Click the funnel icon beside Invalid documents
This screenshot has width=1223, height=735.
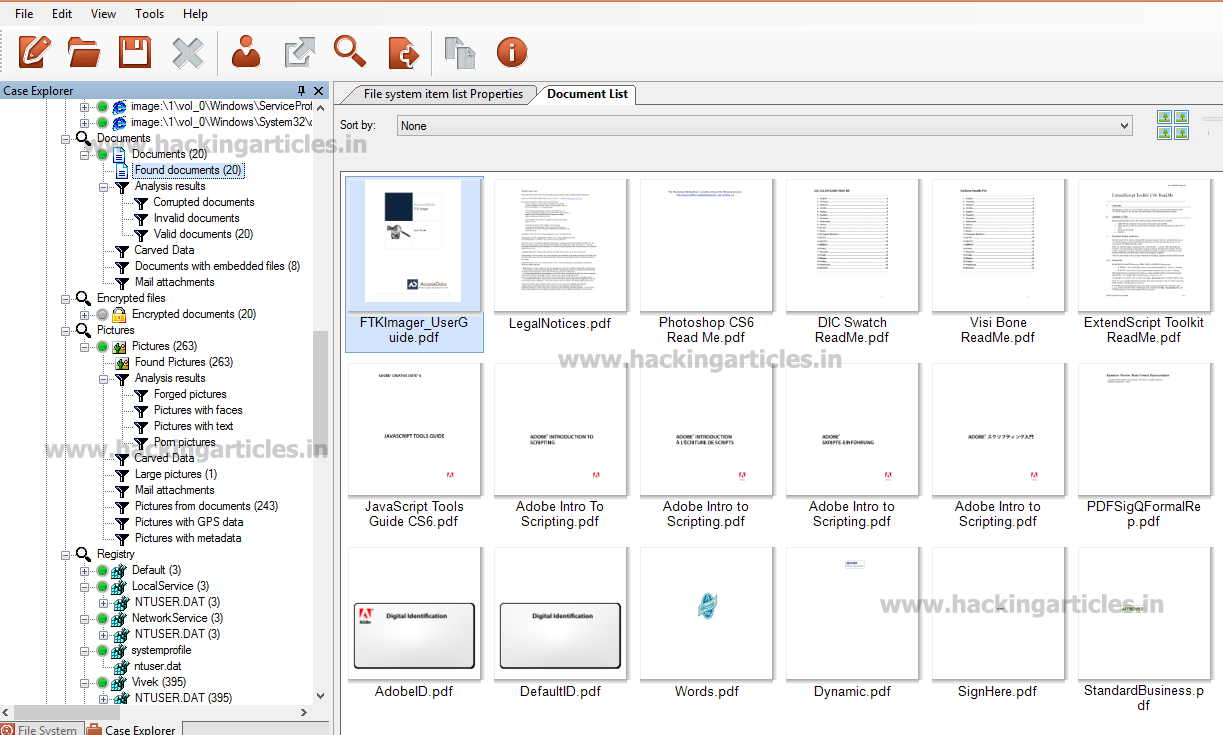[x=142, y=218]
